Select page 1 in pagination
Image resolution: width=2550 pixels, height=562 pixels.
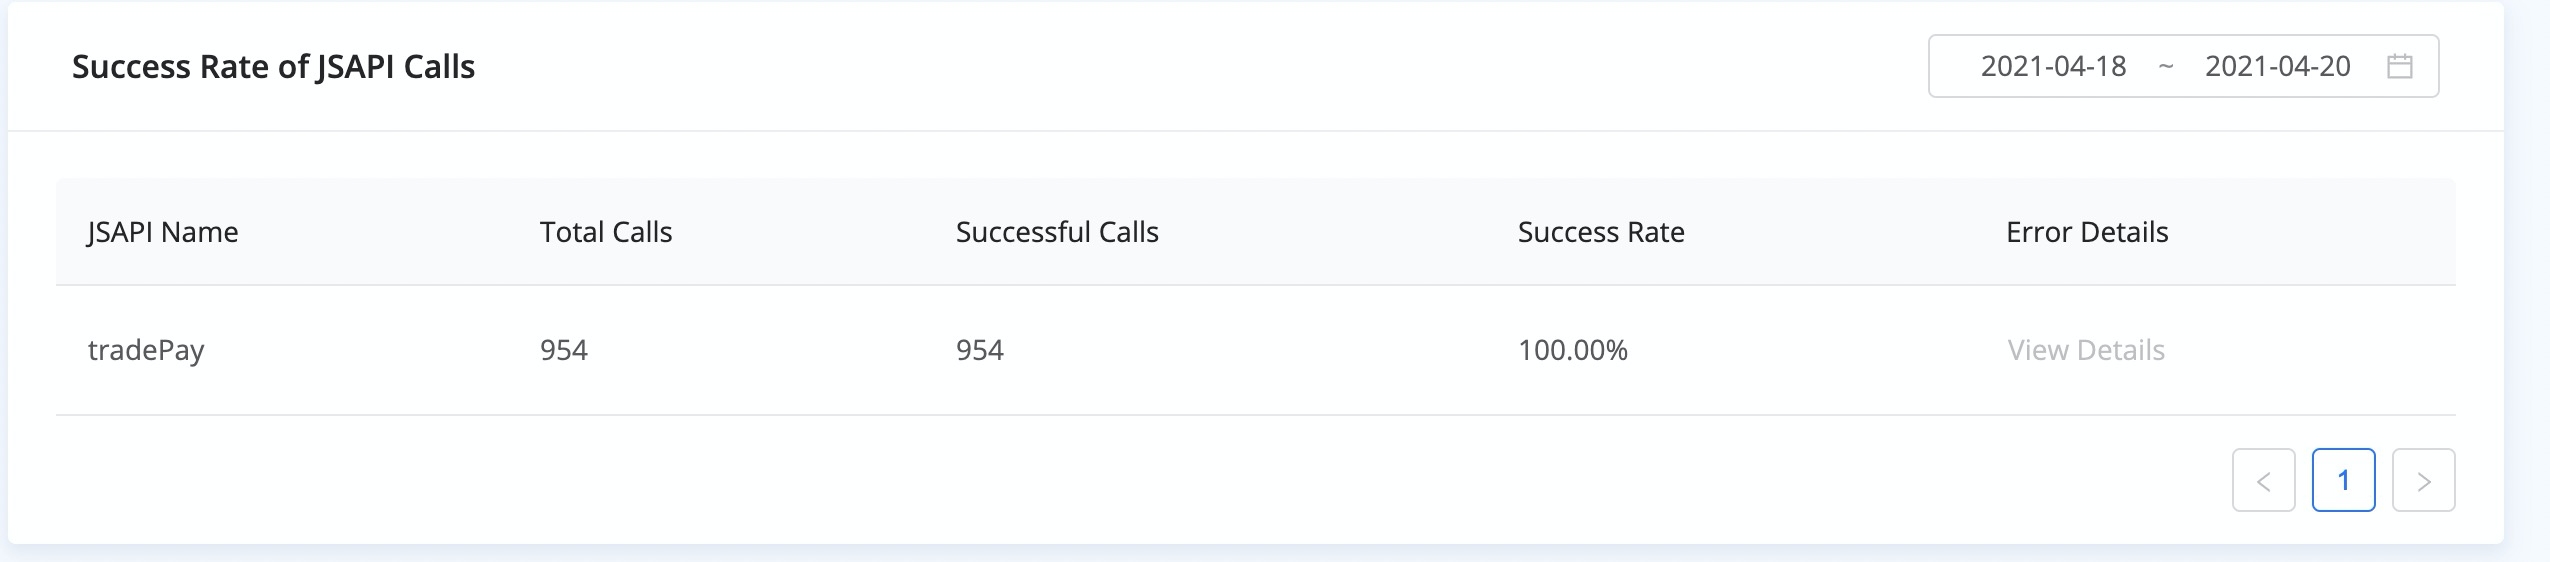point(2343,481)
